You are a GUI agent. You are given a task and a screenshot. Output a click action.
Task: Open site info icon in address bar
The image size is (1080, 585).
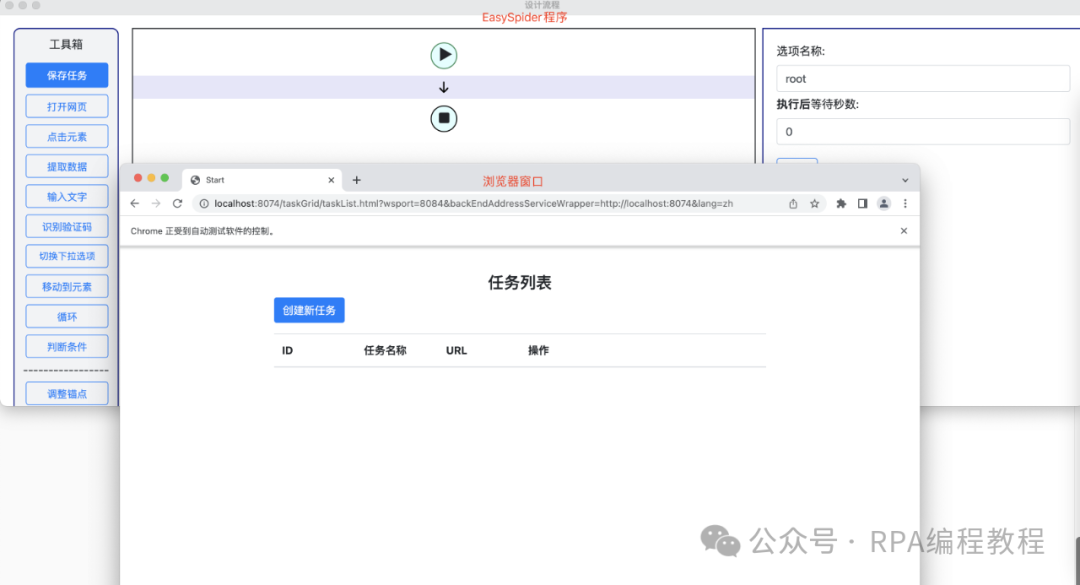(204, 203)
